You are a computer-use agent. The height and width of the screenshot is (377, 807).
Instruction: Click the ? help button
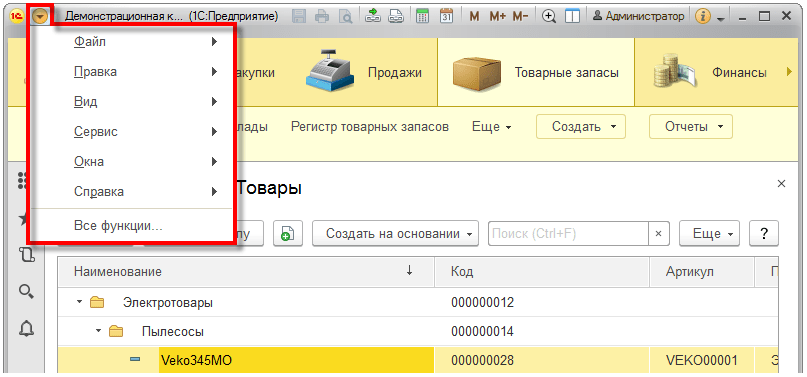click(x=764, y=234)
